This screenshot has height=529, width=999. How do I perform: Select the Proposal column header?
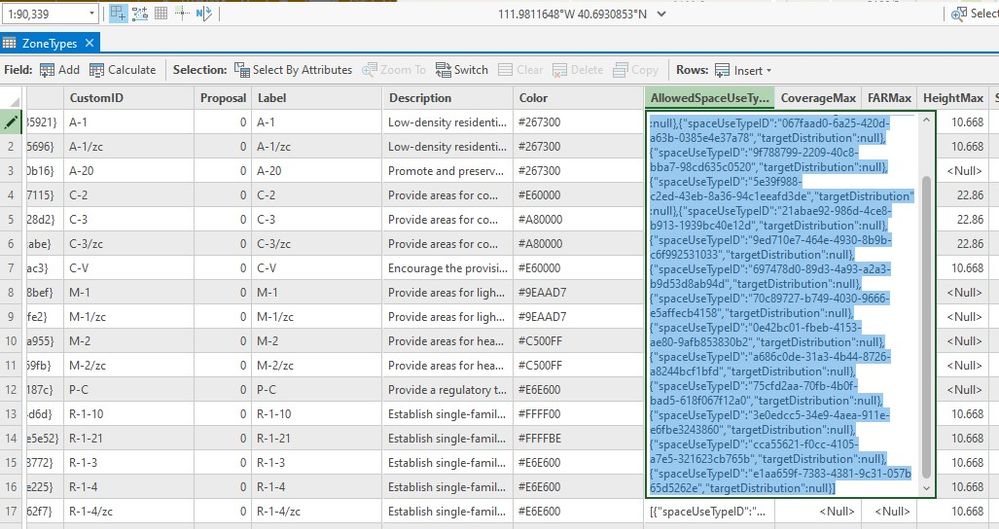pyautogui.click(x=222, y=98)
